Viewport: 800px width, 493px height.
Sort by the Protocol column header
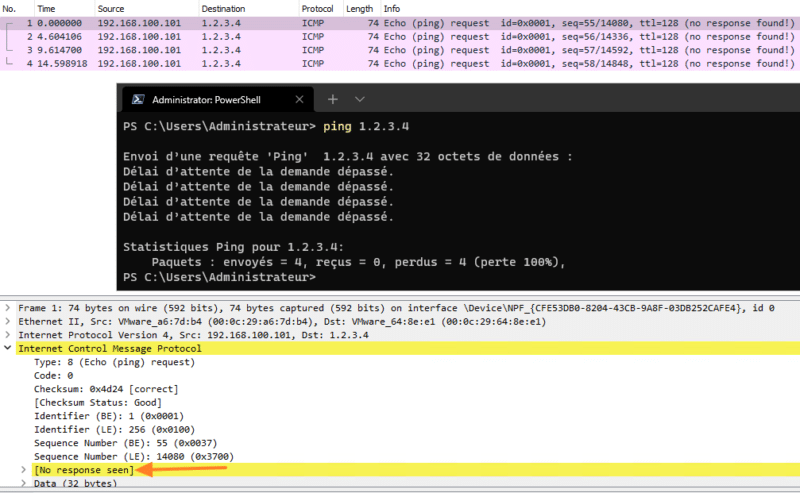point(318,8)
